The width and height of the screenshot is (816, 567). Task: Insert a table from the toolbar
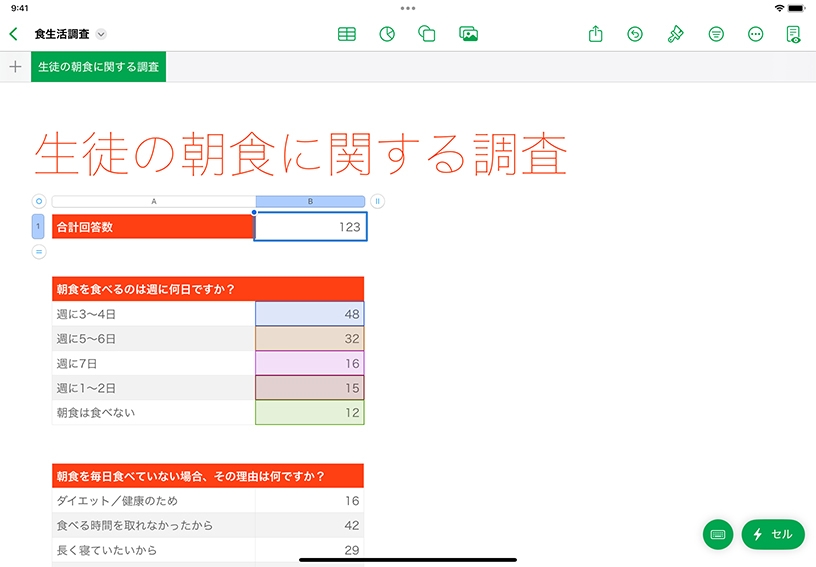(346, 34)
